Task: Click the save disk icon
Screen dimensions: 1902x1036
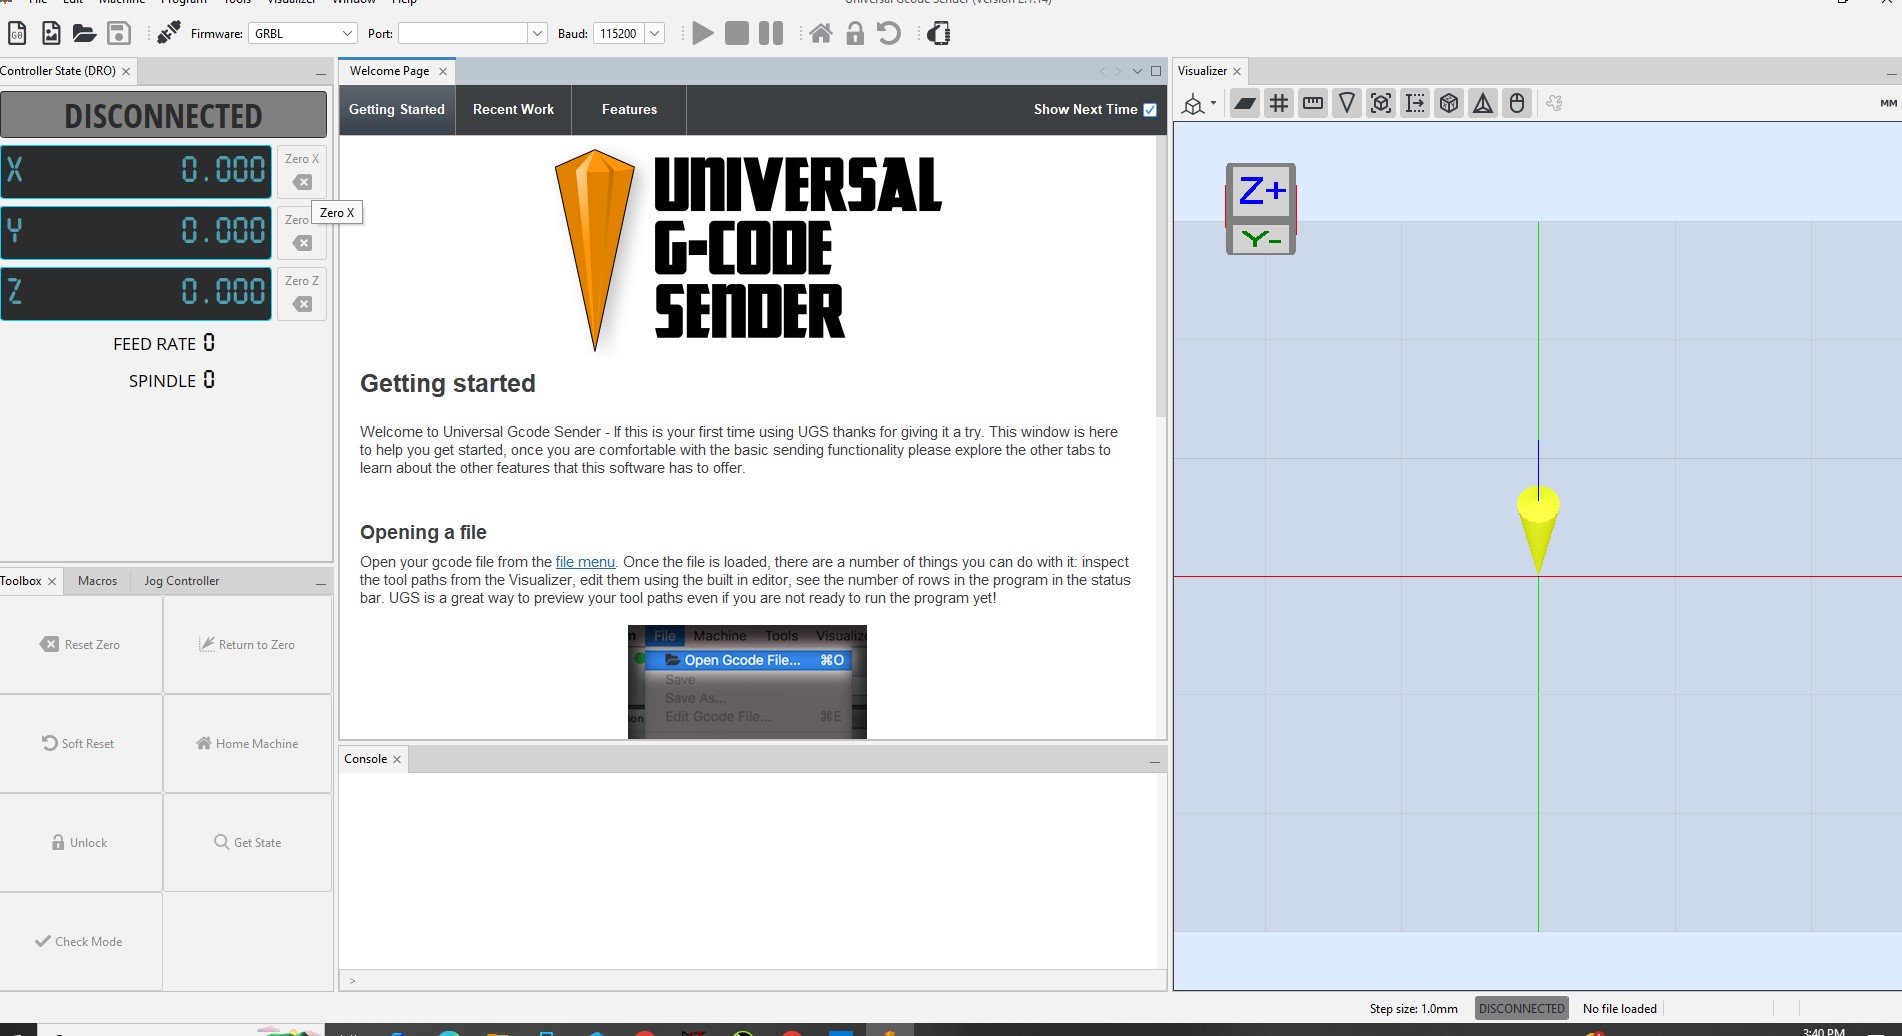Action: (119, 33)
